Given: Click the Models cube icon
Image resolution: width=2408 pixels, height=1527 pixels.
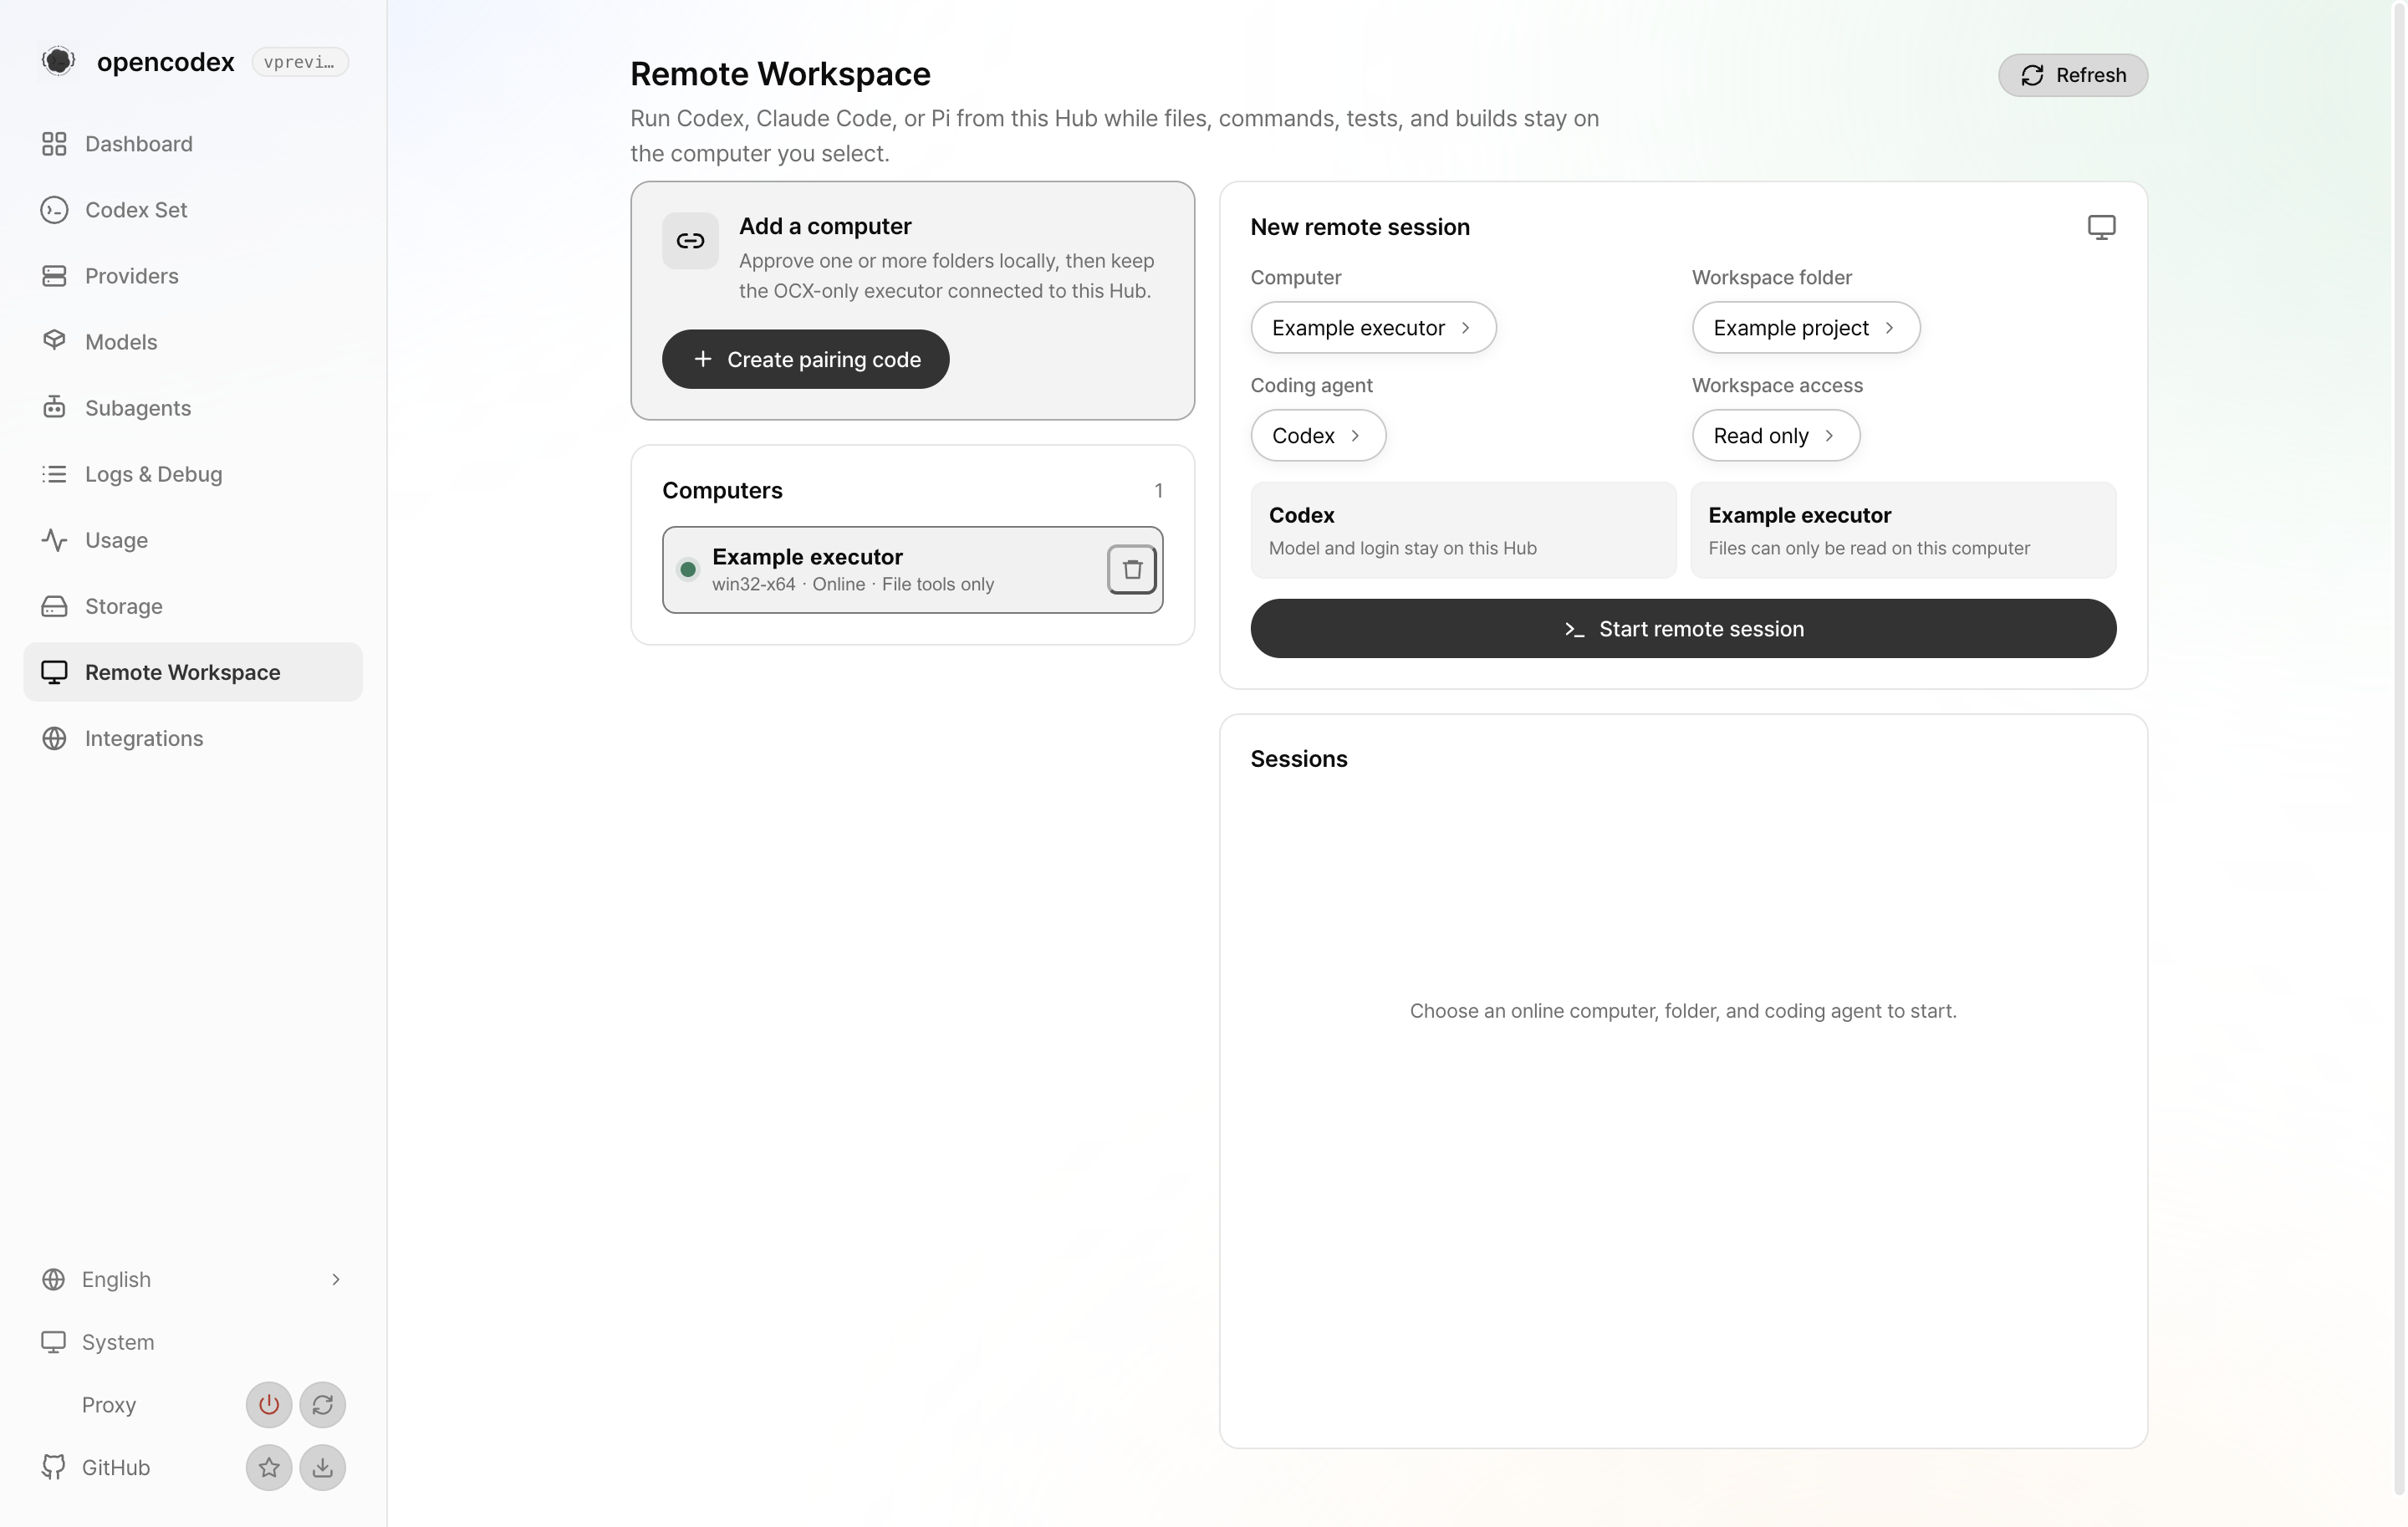Looking at the screenshot, I should (x=54, y=340).
